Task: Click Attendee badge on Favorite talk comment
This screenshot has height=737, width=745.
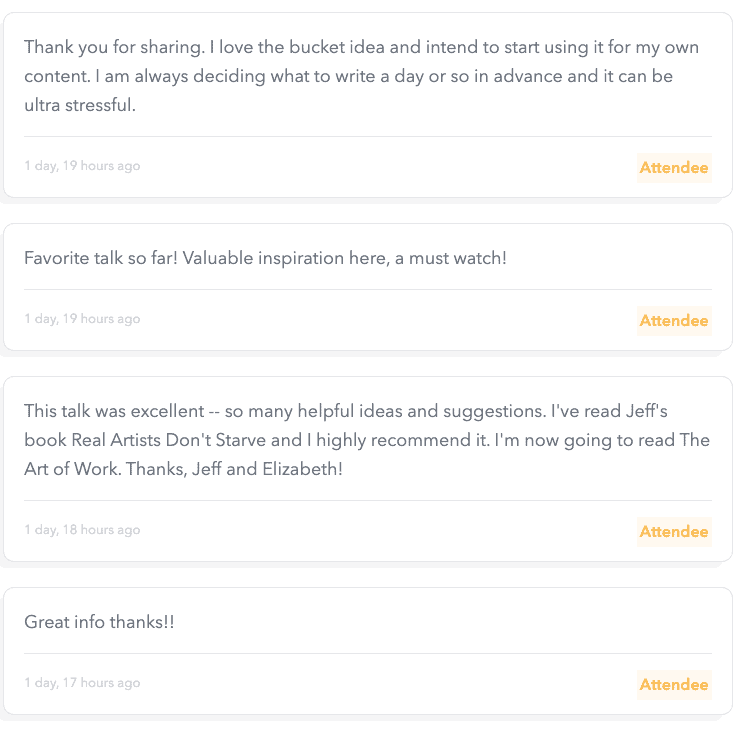Action: tap(673, 321)
